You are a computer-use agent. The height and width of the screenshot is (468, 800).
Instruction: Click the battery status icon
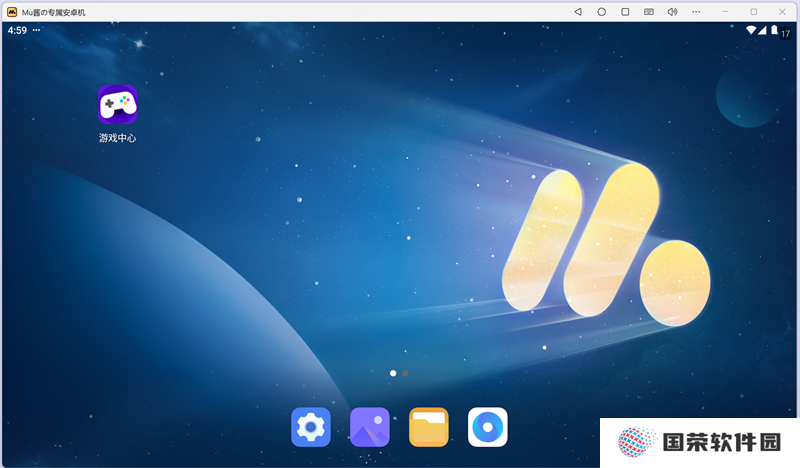pos(774,30)
